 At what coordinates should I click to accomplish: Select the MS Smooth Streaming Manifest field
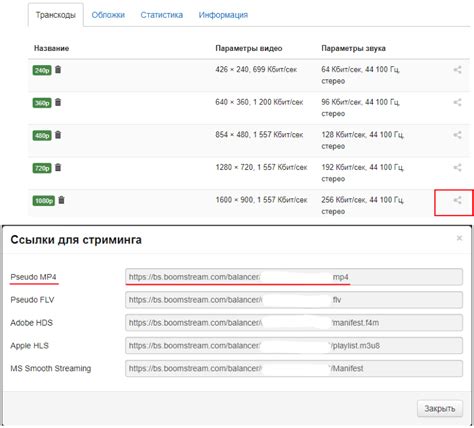(x=294, y=369)
